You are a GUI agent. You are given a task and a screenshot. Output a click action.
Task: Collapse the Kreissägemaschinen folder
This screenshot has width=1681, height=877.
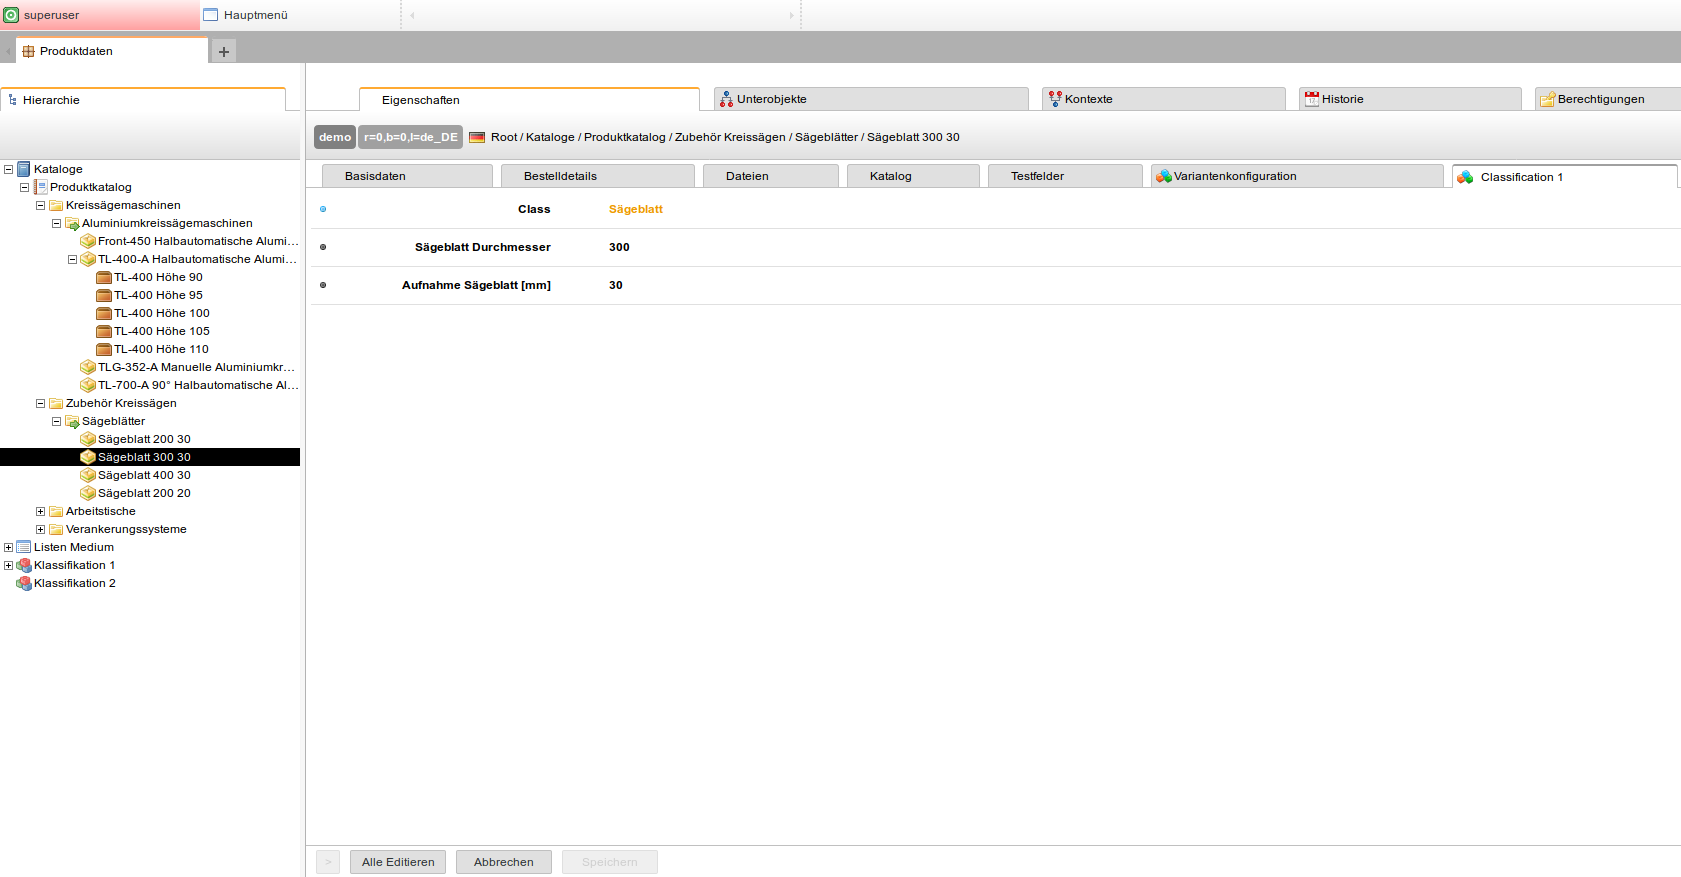click(41, 206)
